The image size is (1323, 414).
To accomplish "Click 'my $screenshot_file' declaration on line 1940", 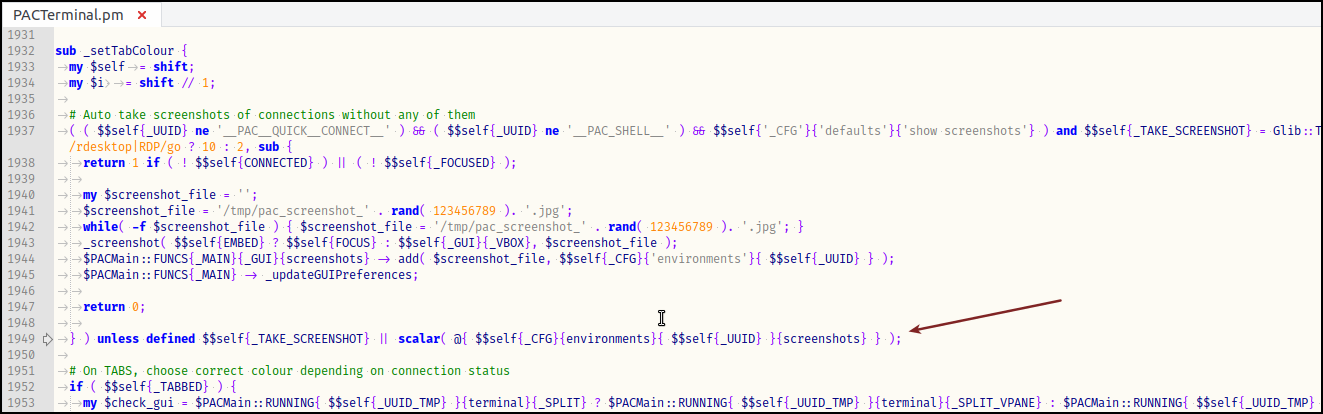I will click(156, 194).
